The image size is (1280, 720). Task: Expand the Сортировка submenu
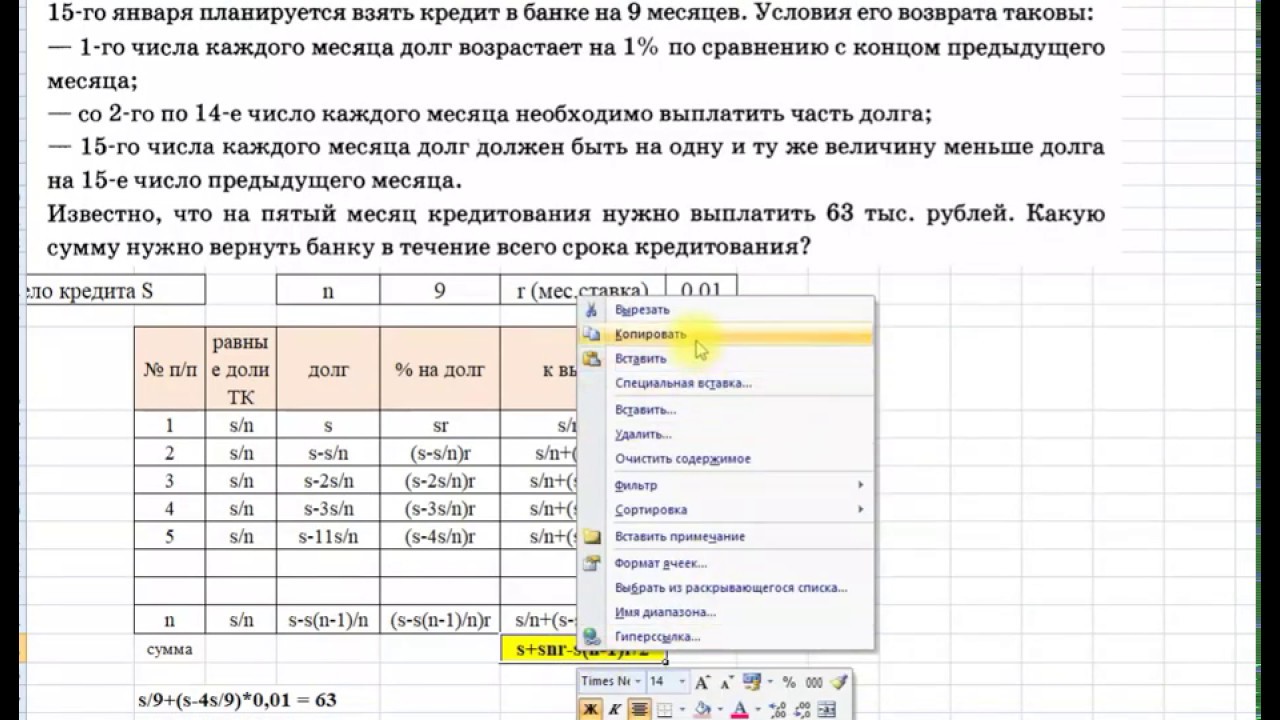coord(726,510)
